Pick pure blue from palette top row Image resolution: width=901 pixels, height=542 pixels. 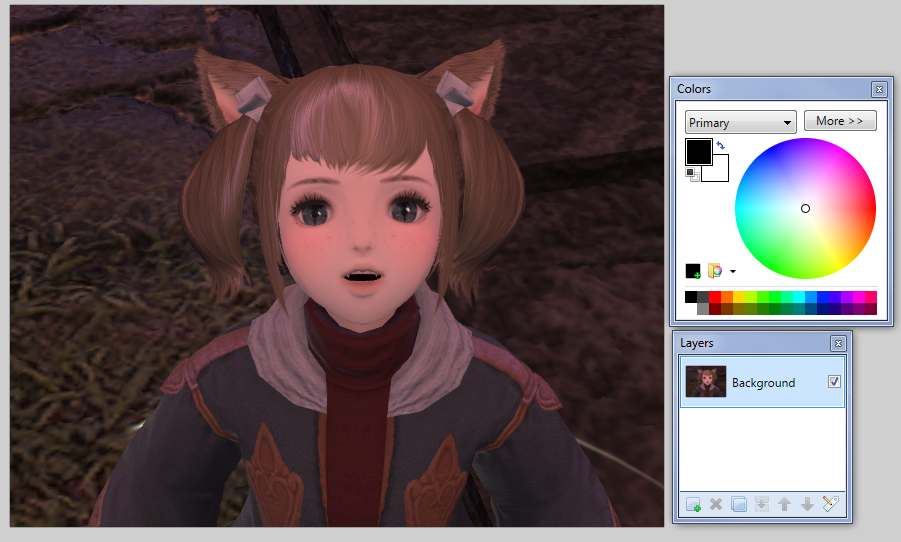coord(823,297)
